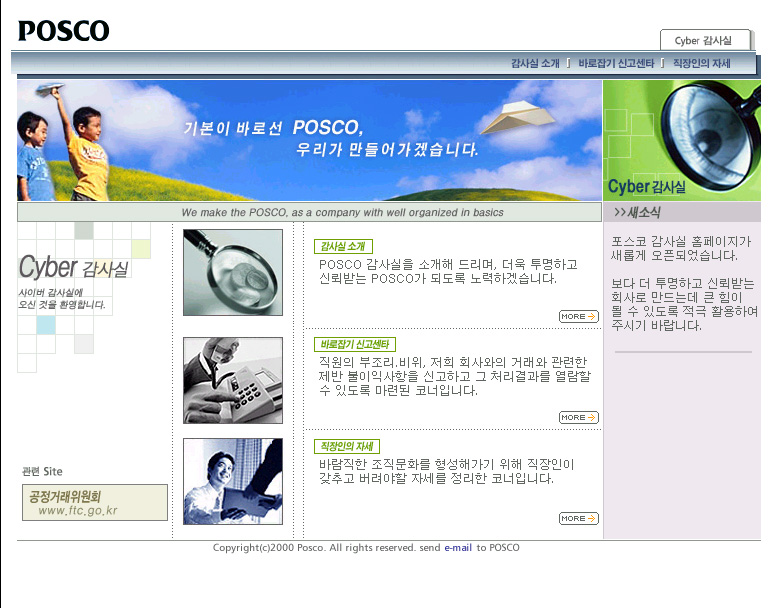Click MORE button under 바로잡기 신고센타
This screenshot has height=608, width=776.
579,418
